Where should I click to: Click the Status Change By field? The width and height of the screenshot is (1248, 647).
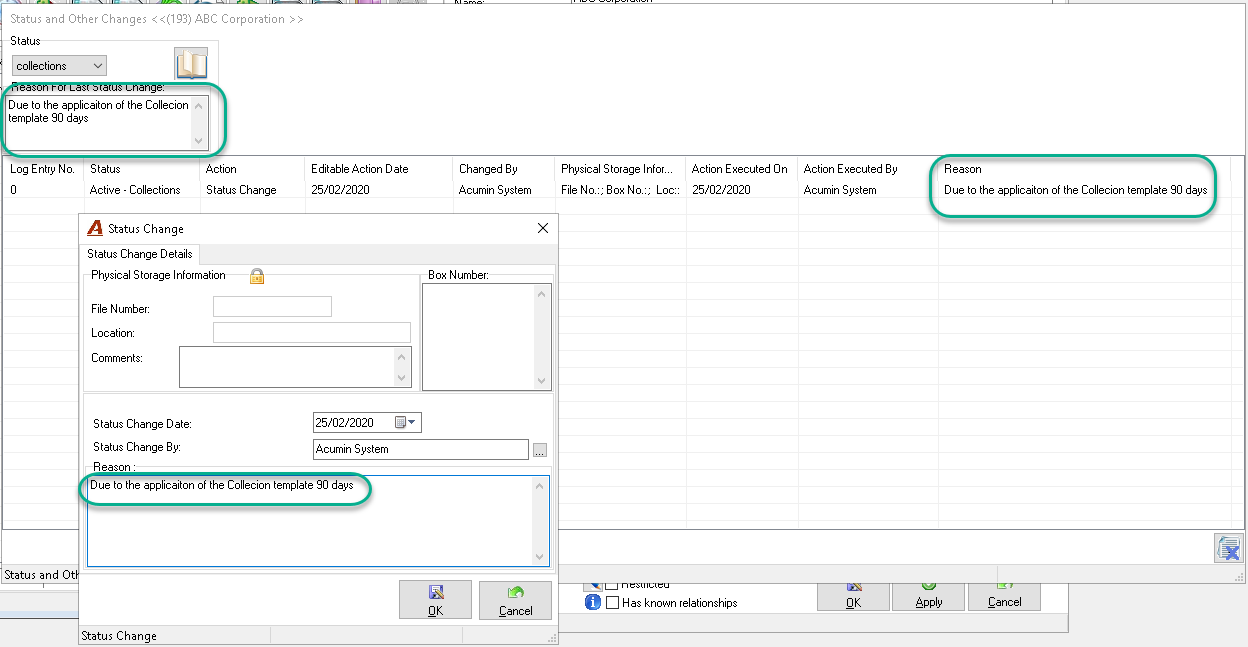[421, 449]
